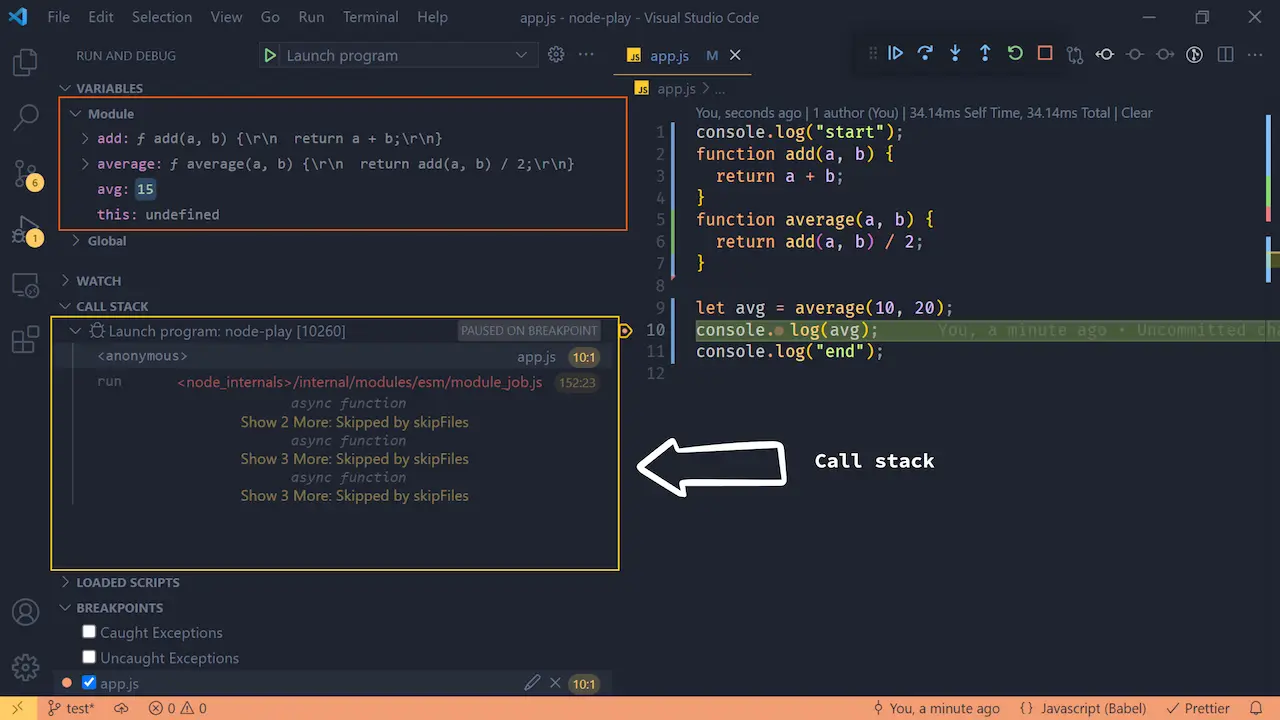This screenshot has width=1280, height=720.
Task: Click Step Into in the debug toolbar
Action: click(955, 54)
